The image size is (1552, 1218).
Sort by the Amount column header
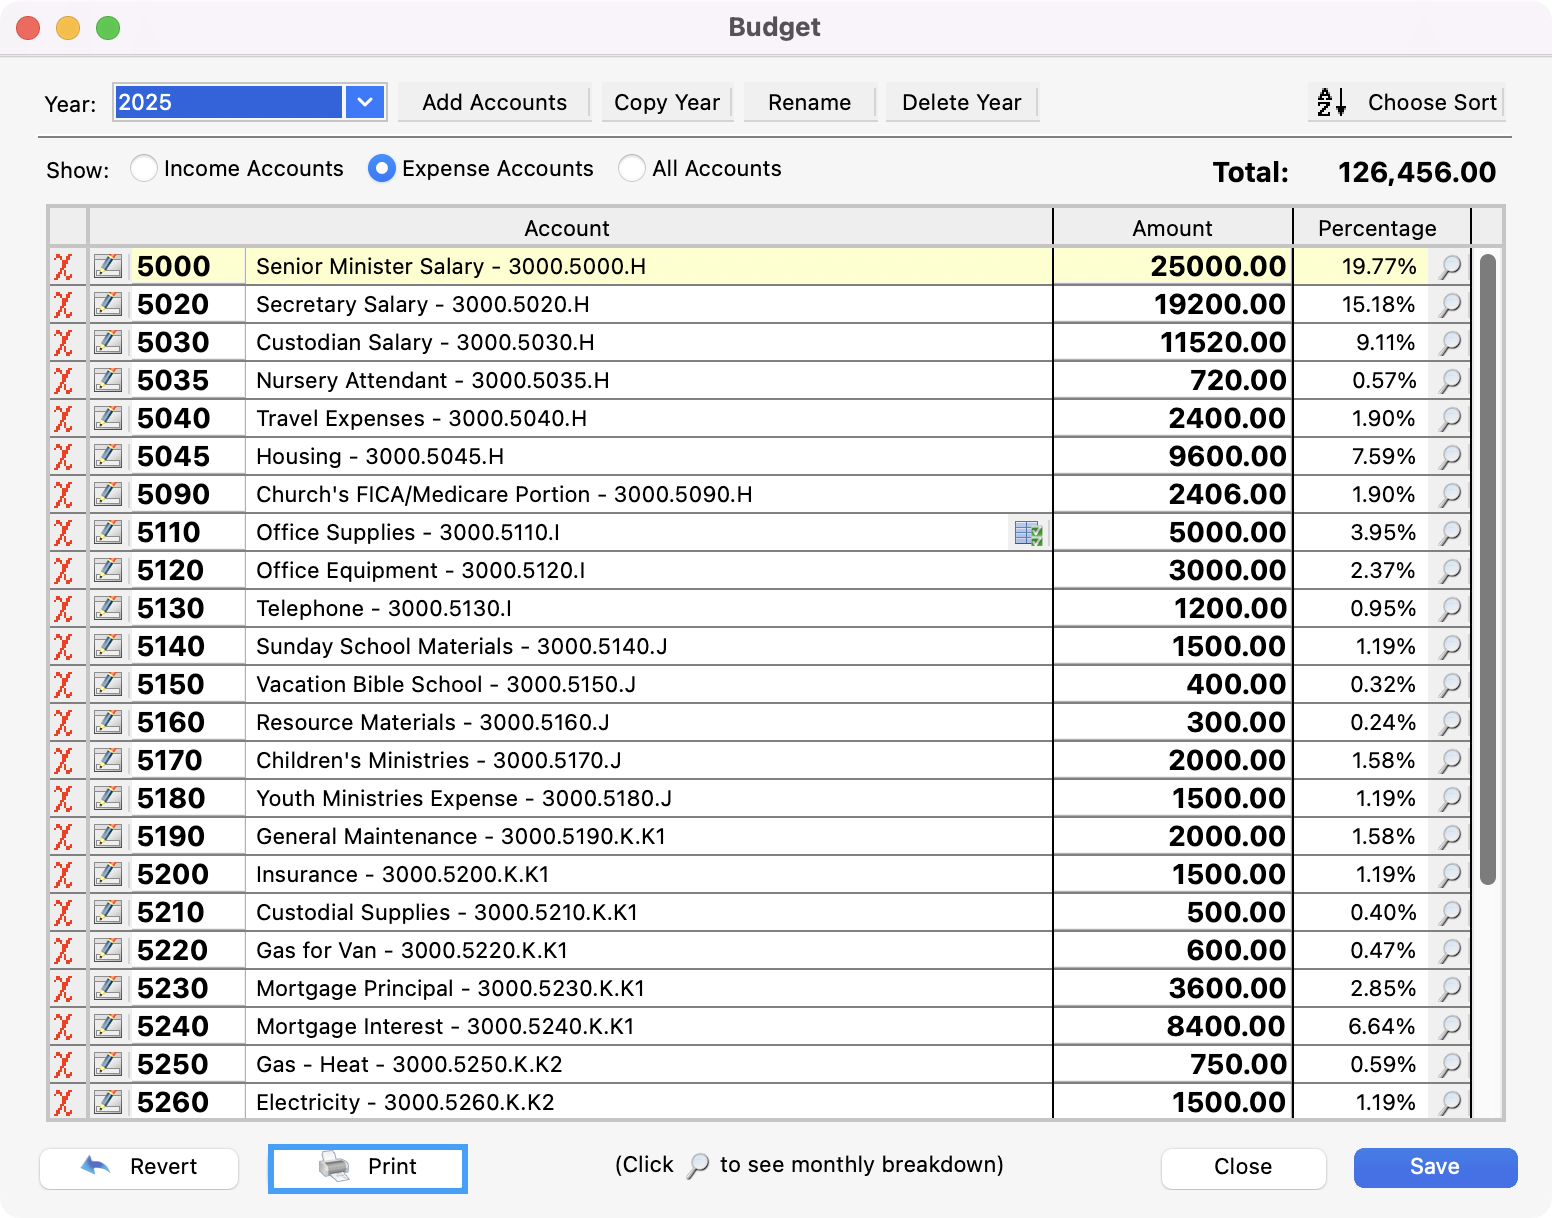click(x=1172, y=228)
